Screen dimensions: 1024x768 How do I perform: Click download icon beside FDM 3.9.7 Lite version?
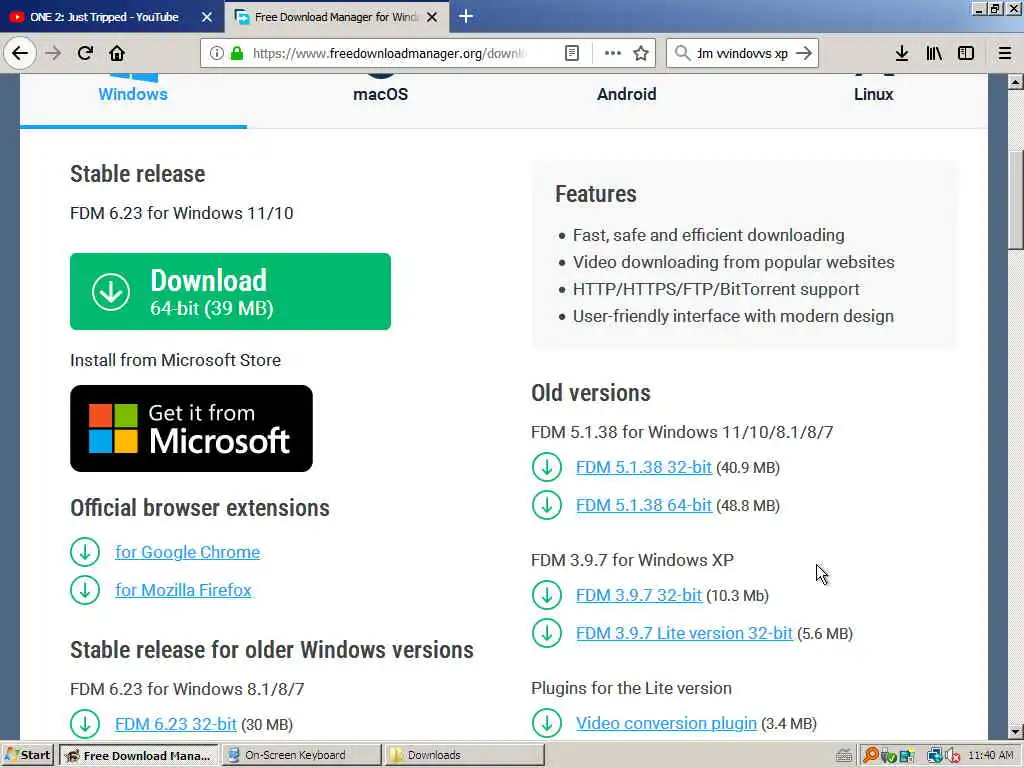(x=547, y=633)
